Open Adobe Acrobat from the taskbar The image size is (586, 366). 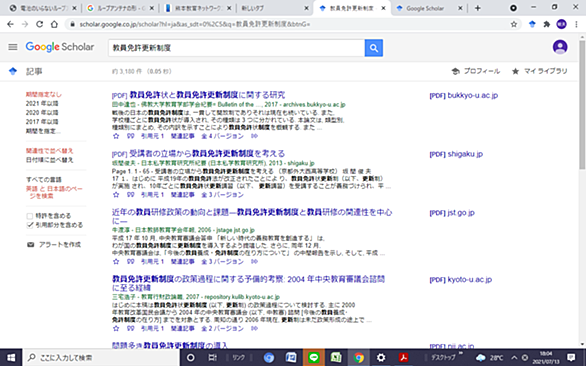(x=403, y=358)
